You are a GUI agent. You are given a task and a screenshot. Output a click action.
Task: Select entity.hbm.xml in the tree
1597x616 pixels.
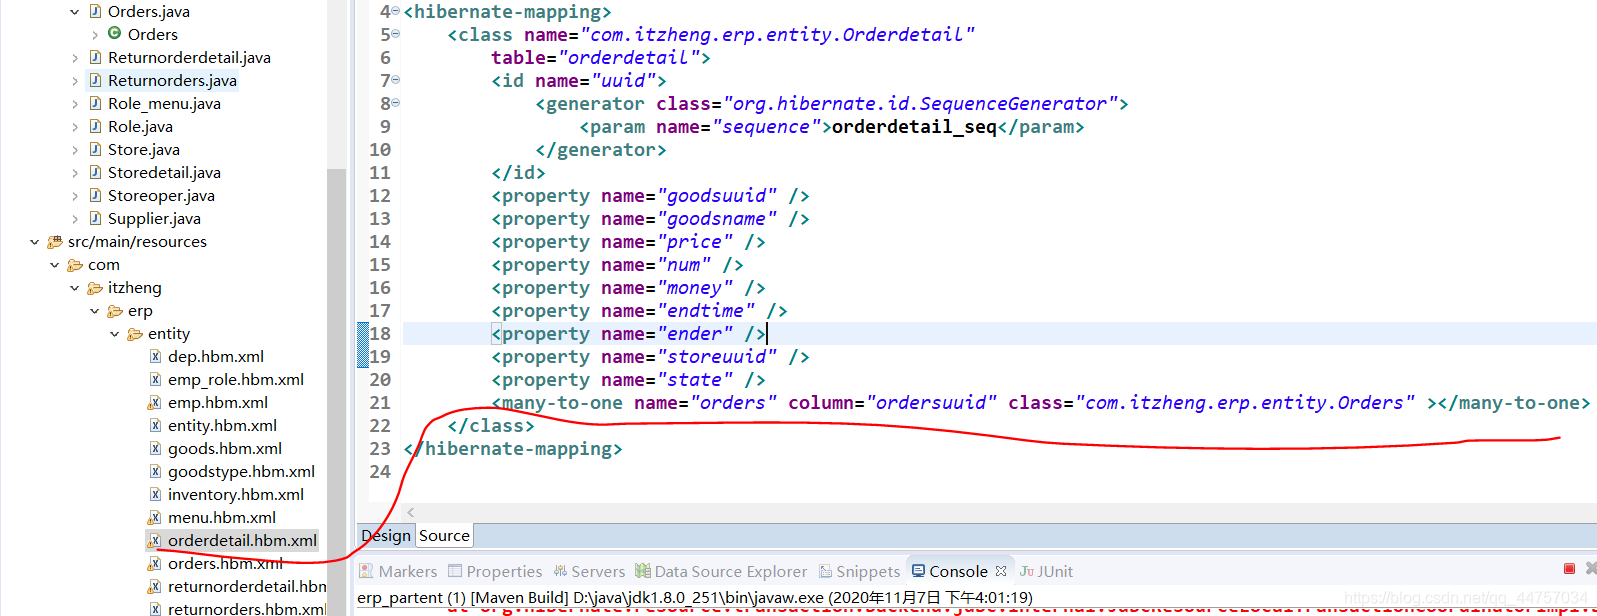[222, 426]
